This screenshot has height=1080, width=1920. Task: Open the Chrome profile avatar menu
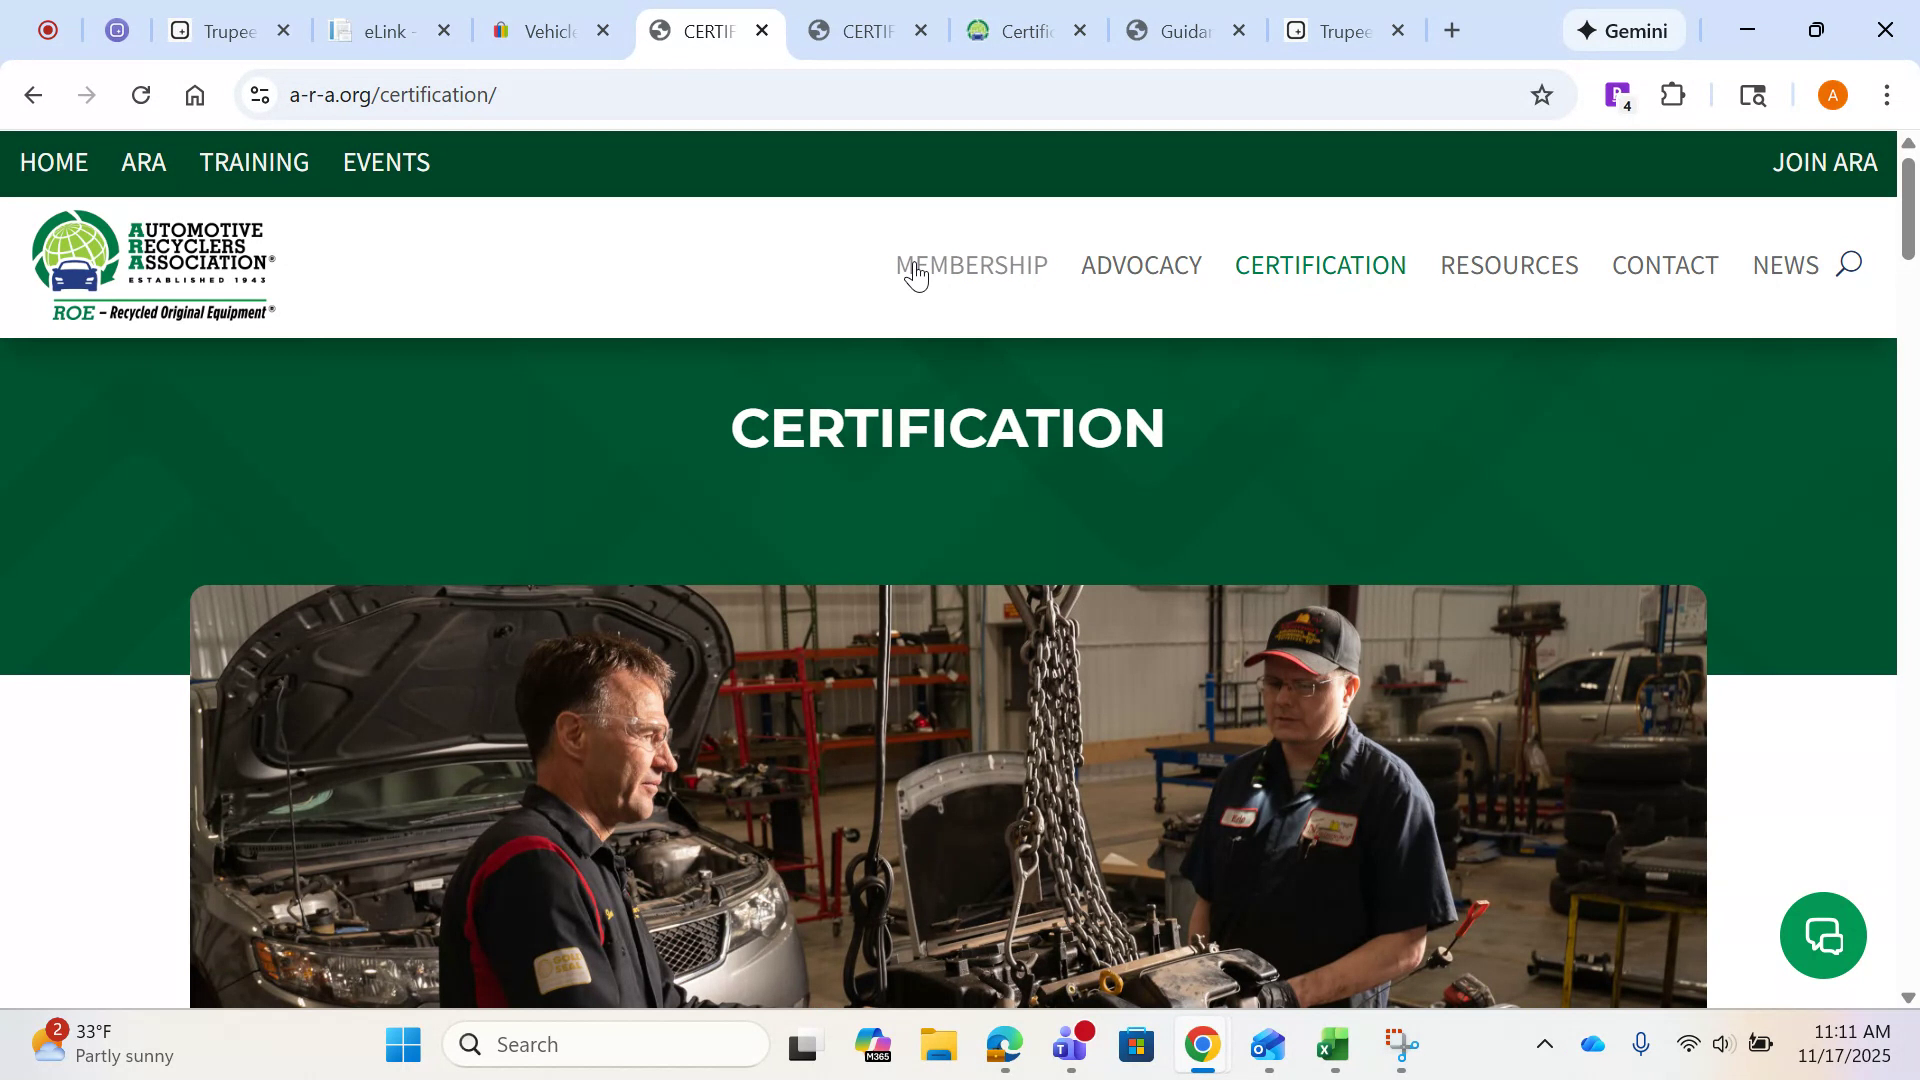pyautogui.click(x=1832, y=95)
